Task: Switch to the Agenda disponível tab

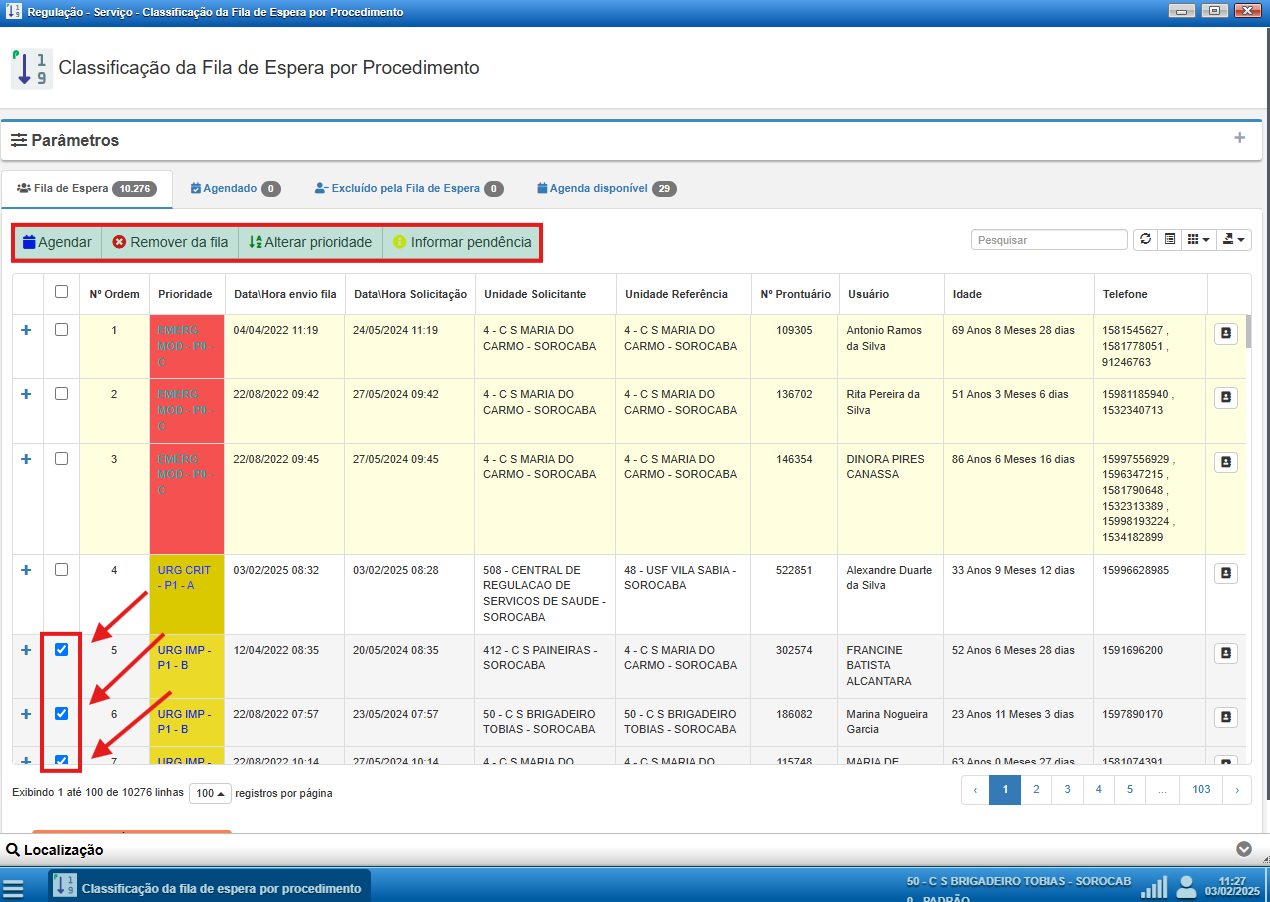Action: pos(607,188)
